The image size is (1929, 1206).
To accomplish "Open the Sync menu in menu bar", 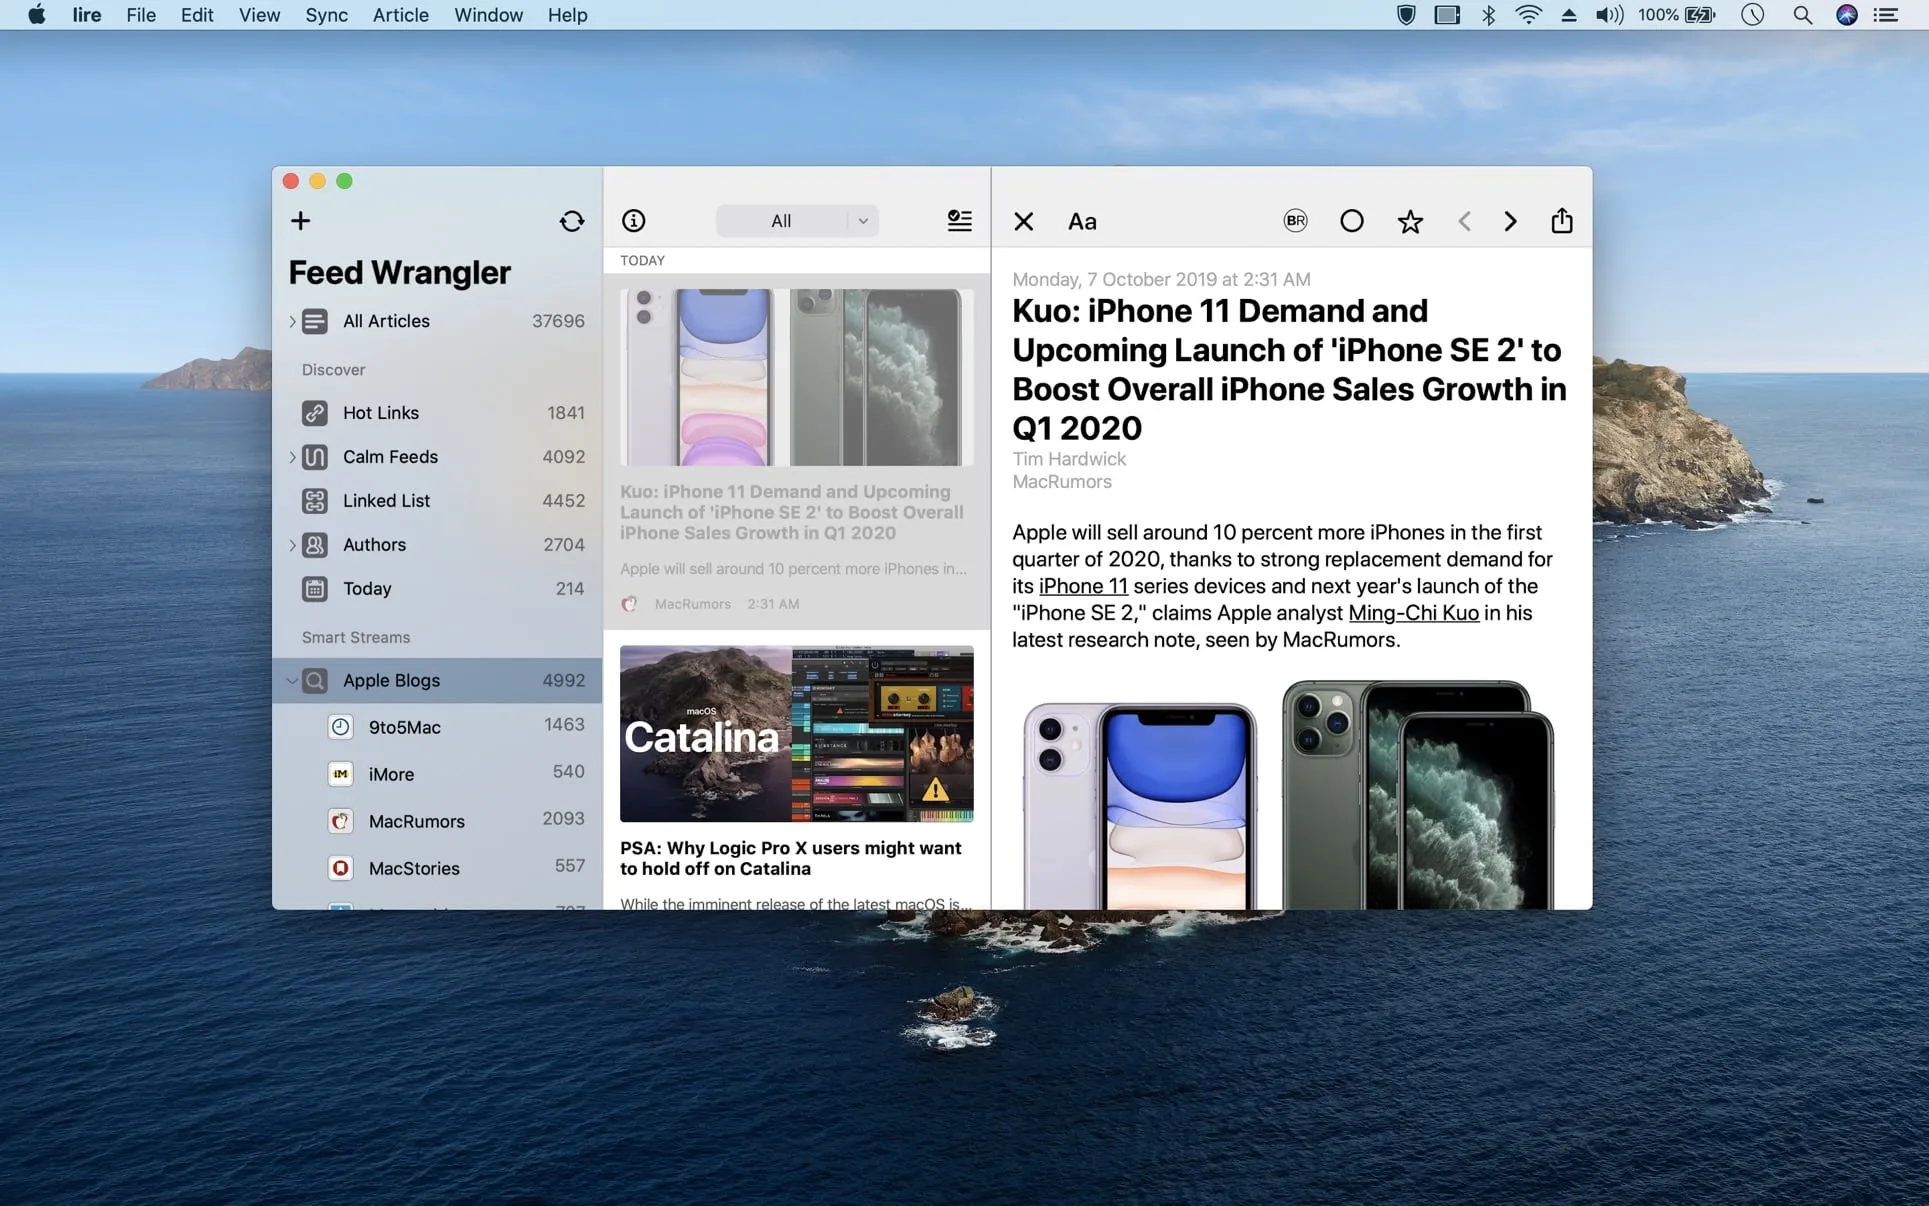I will (x=326, y=15).
